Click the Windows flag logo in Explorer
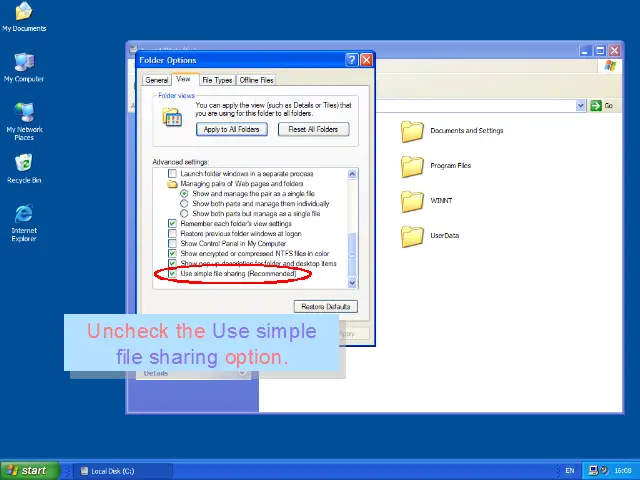The height and width of the screenshot is (480, 640). [611, 66]
